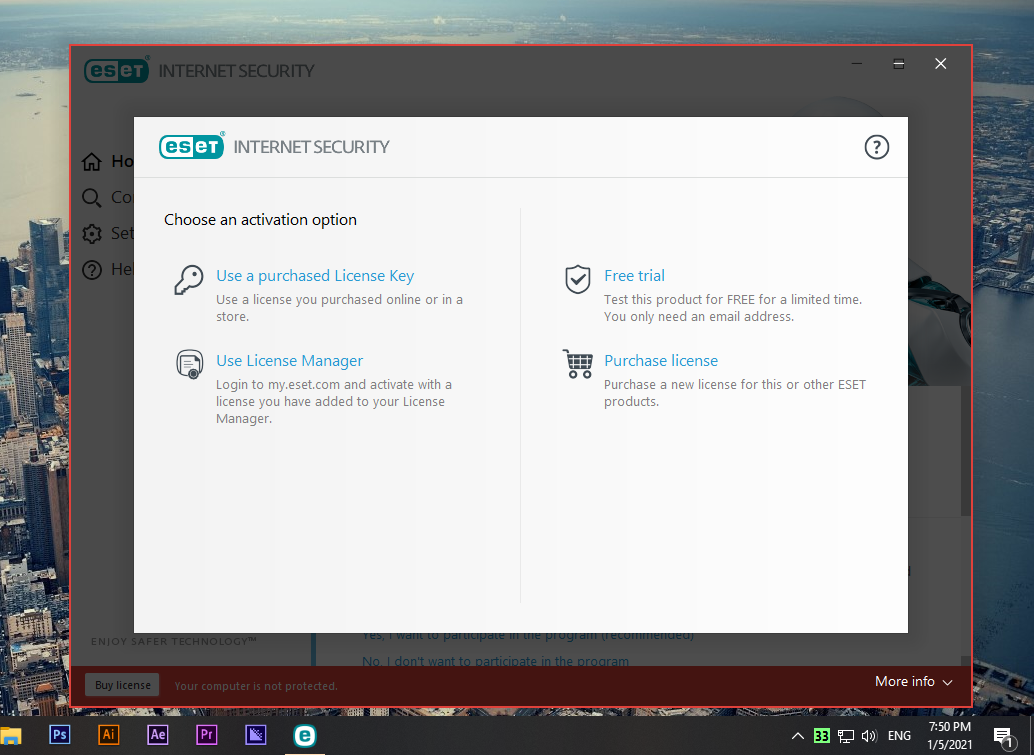This screenshot has width=1034, height=755.
Task: Click "ENJOY SAFER TECHNOLOGY" slogan text
Action: pos(173,642)
